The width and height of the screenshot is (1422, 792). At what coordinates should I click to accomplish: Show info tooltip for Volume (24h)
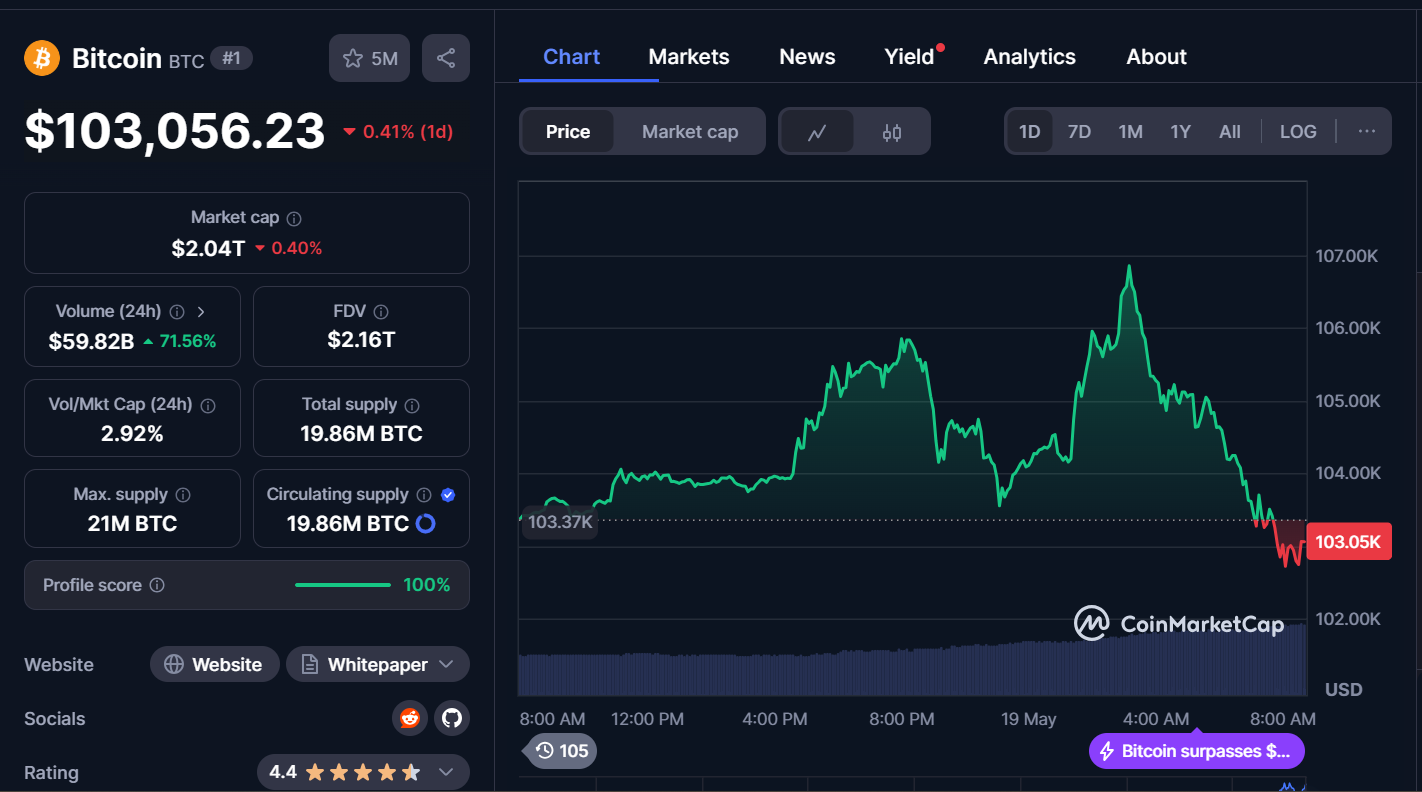177,312
